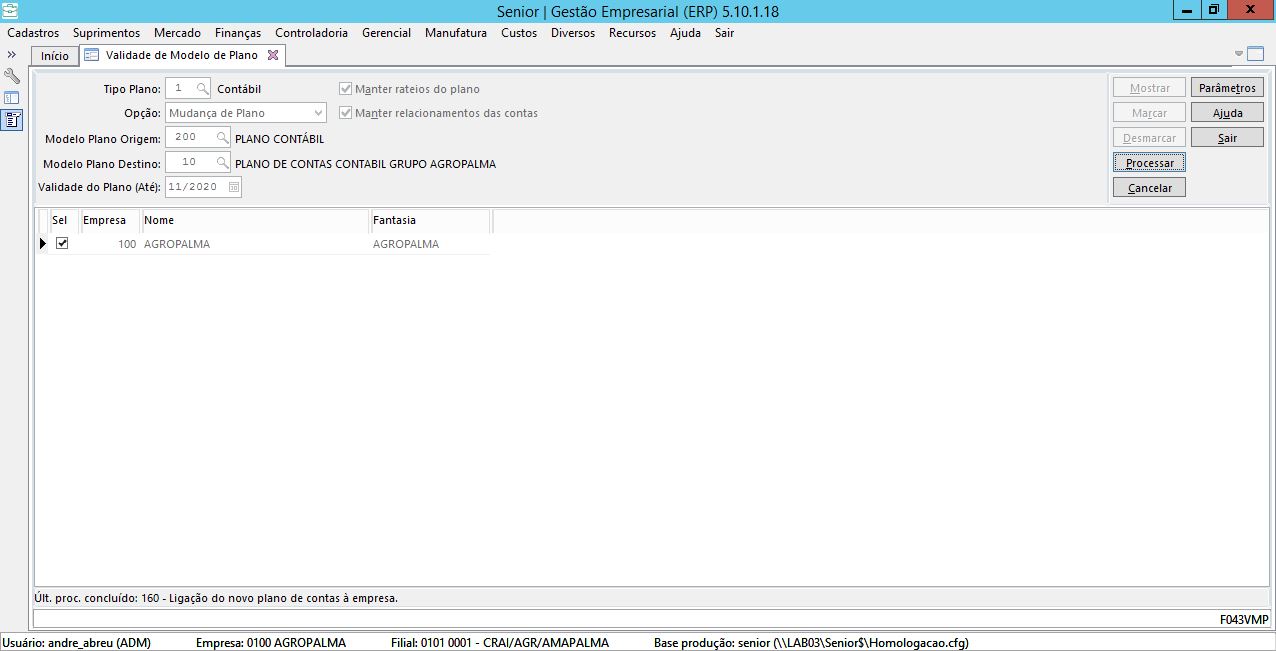
Task: Open lookup for Modelo Plano Destino
Action: click(222, 162)
